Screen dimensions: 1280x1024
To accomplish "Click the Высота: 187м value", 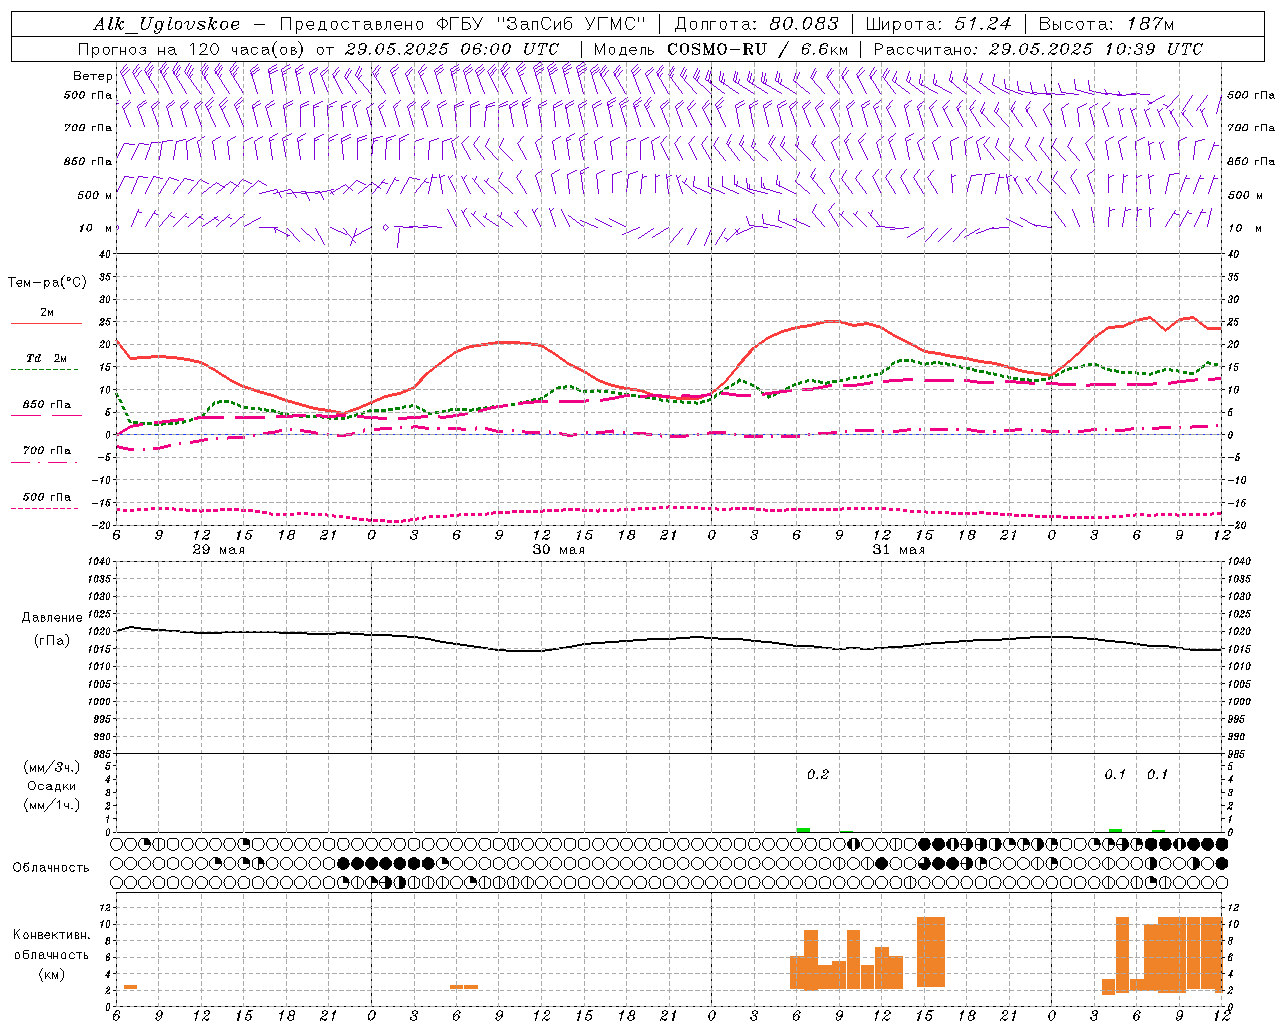I will tap(1106, 24).
